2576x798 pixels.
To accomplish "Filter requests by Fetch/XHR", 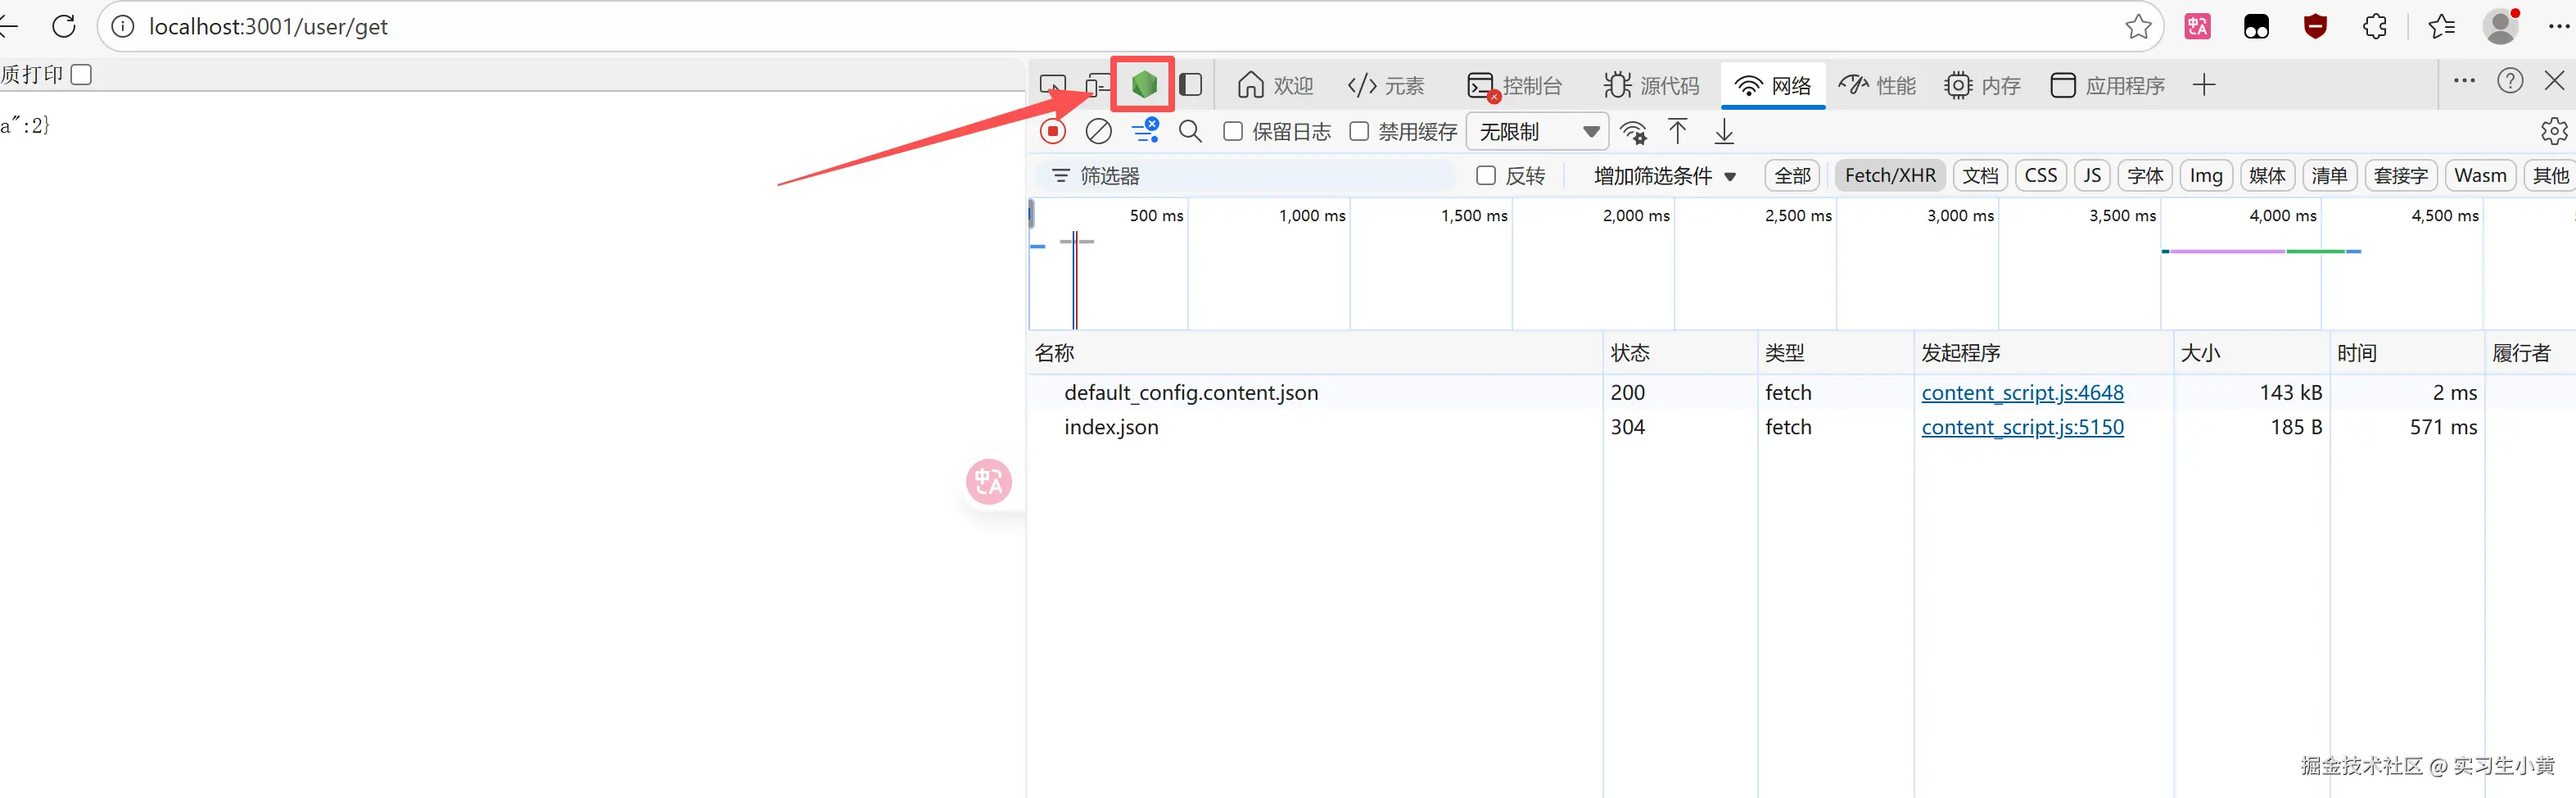I will (x=1890, y=176).
